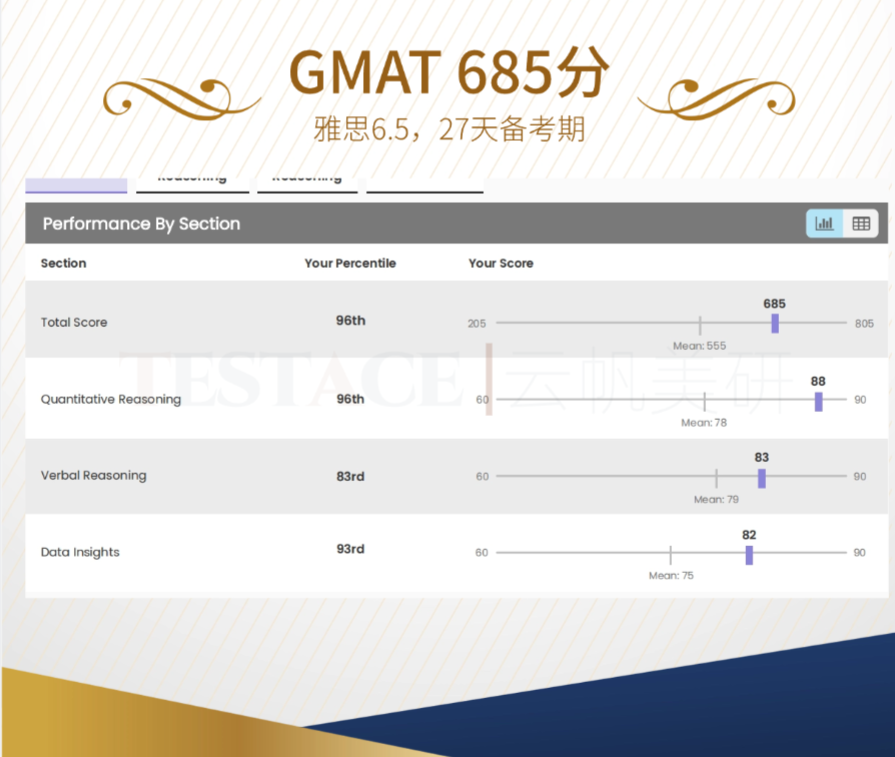Click the Total Score 685 marker

pos(775,323)
